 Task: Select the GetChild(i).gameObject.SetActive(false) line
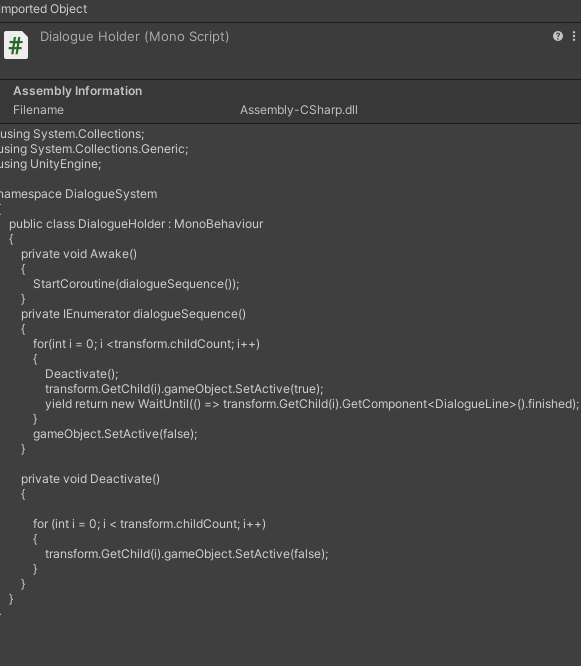(x=187, y=554)
